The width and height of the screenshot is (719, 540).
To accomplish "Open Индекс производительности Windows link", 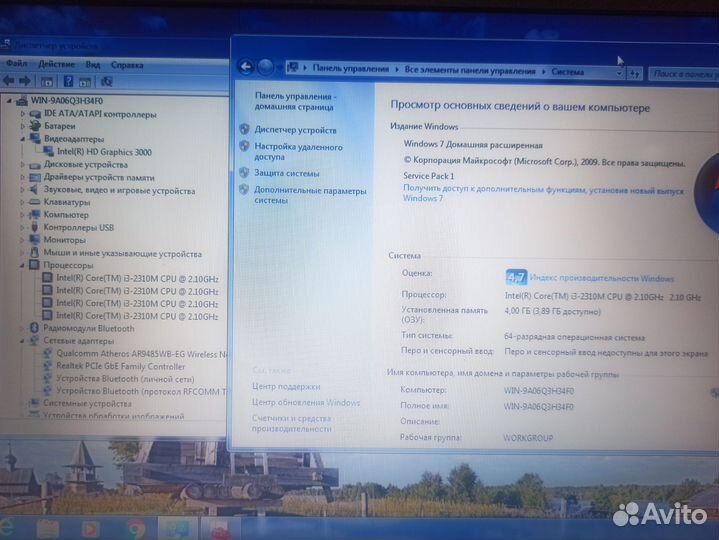I will pos(602,278).
